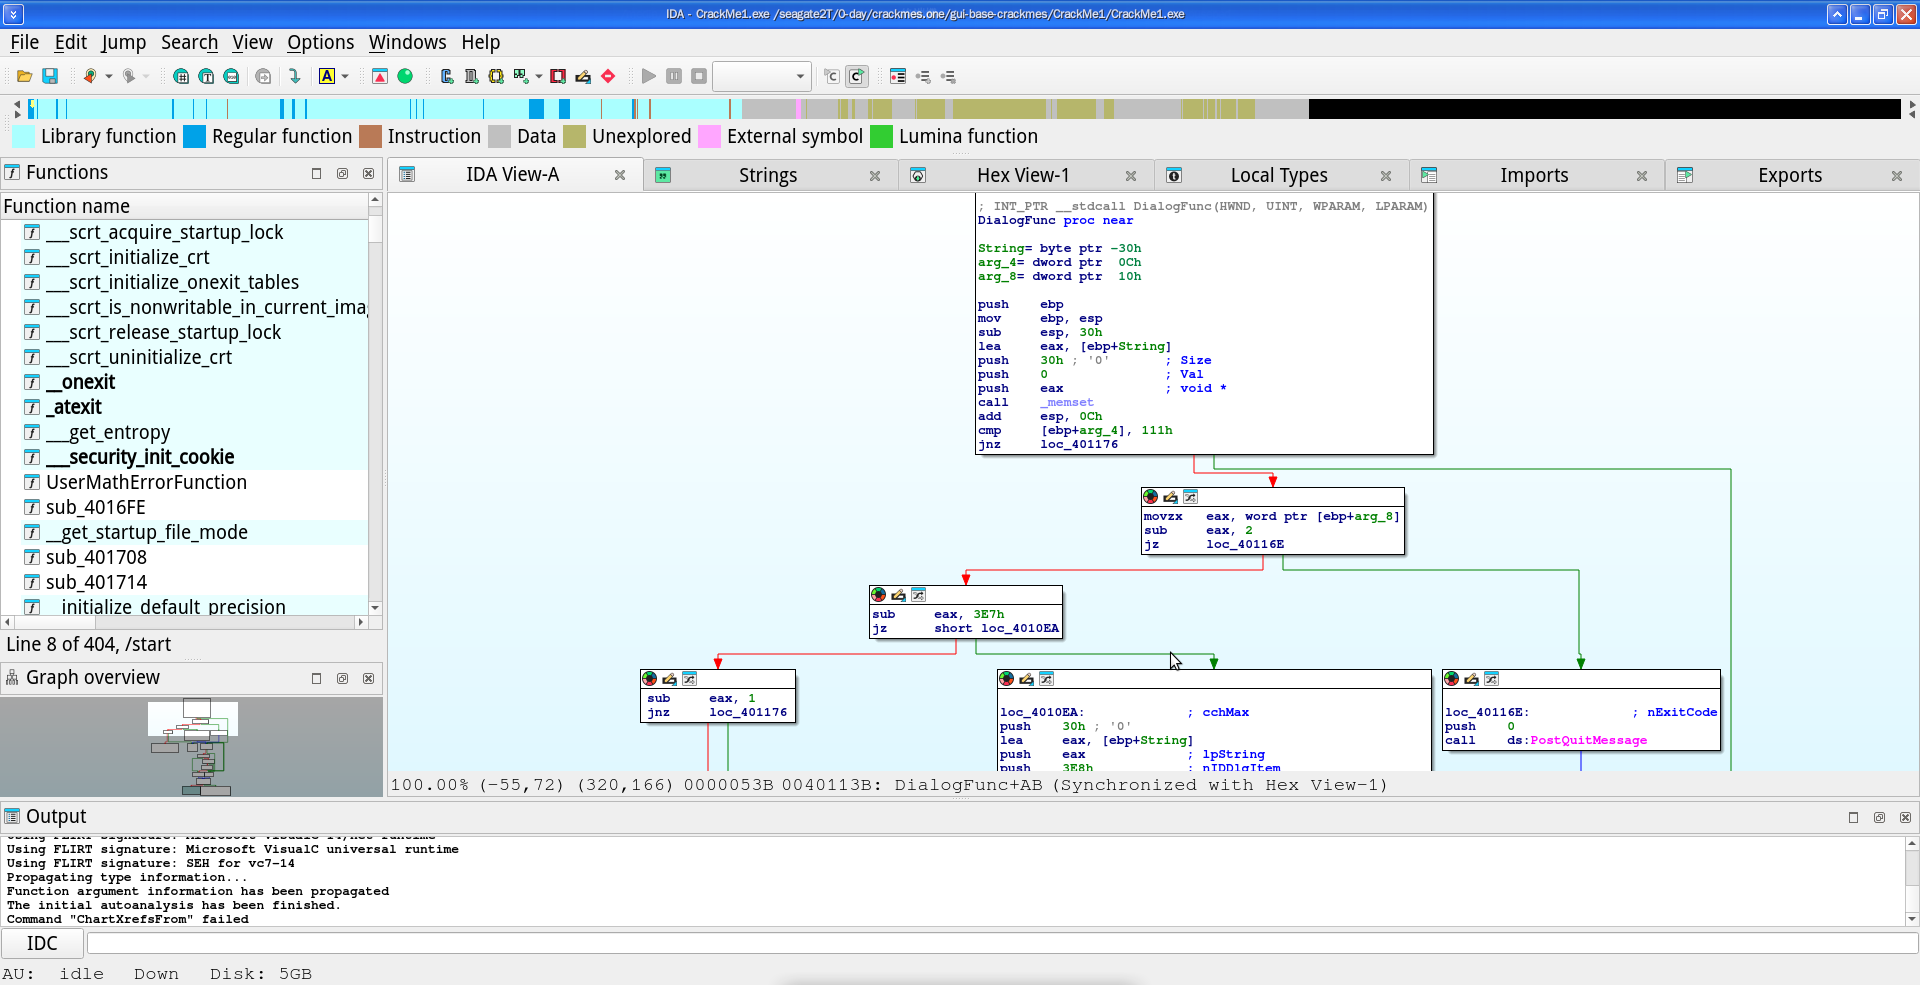Open the File menu
The image size is (1920, 985).
pos(24,42)
